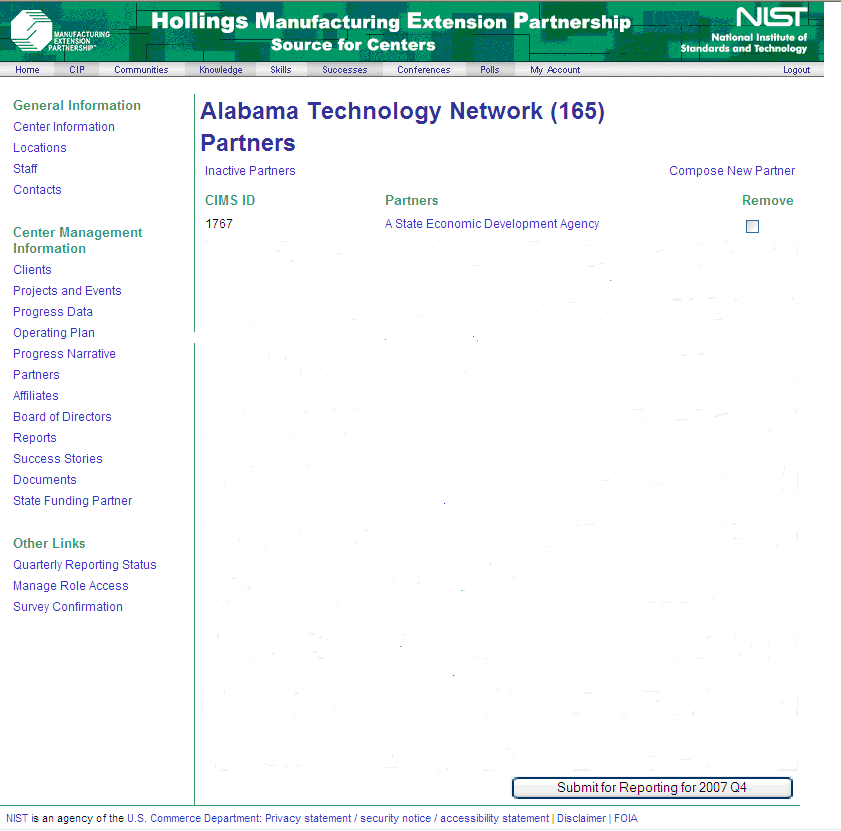Click Compose New Partner
The width and height of the screenshot is (841, 831).
pyautogui.click(x=732, y=171)
